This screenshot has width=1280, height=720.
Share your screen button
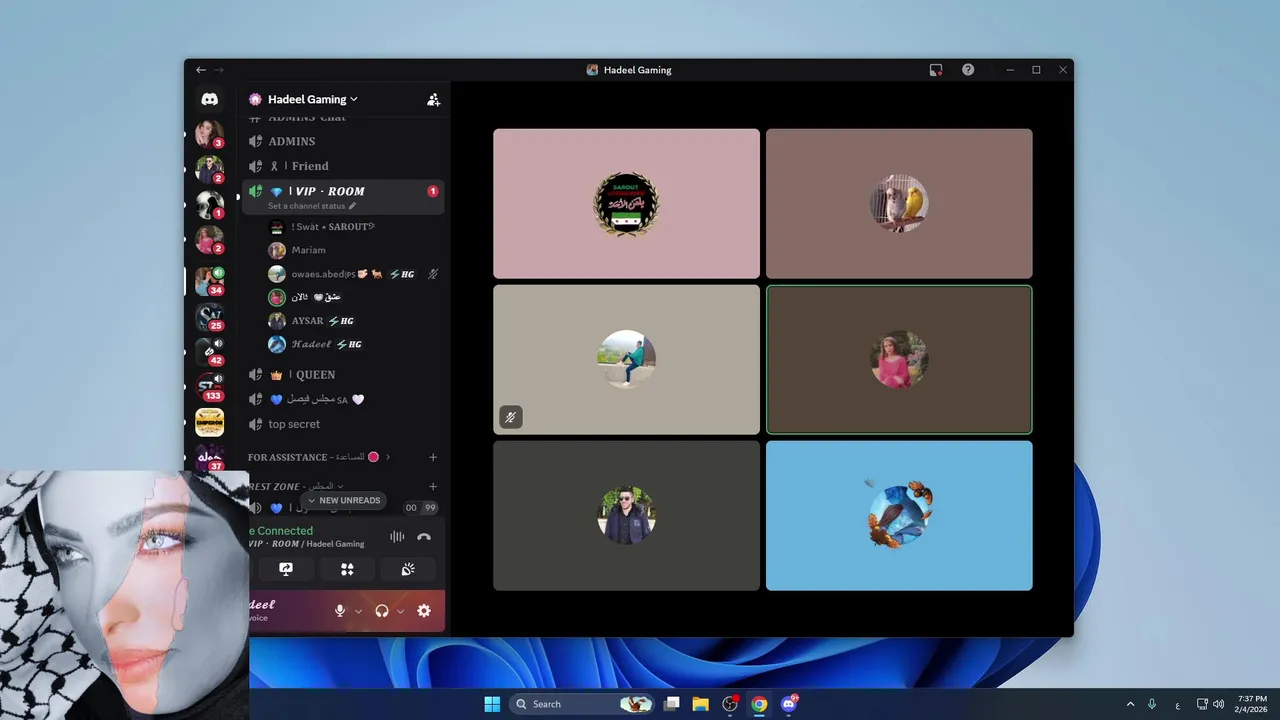286,569
